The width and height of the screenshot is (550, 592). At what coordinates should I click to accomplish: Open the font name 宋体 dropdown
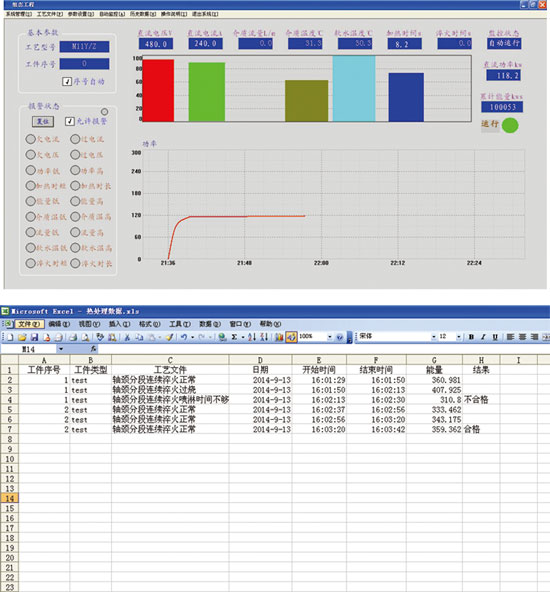[434, 337]
